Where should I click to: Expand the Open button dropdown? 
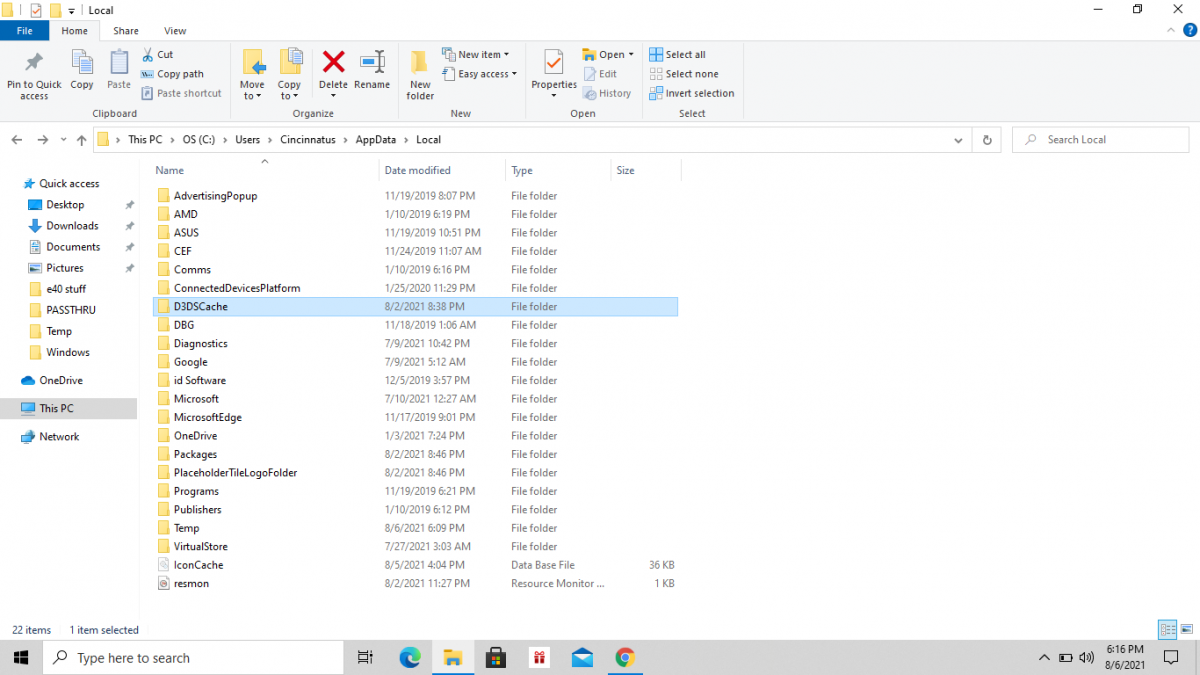click(x=631, y=55)
